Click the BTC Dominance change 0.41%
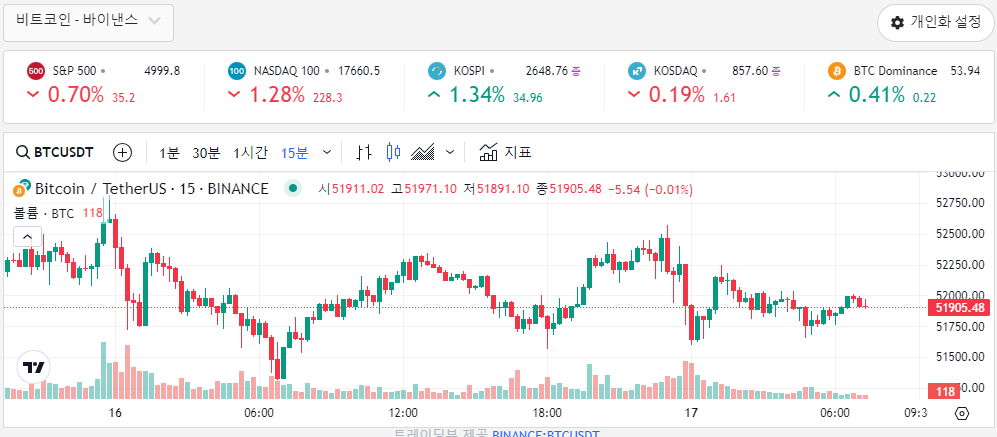 coord(876,95)
